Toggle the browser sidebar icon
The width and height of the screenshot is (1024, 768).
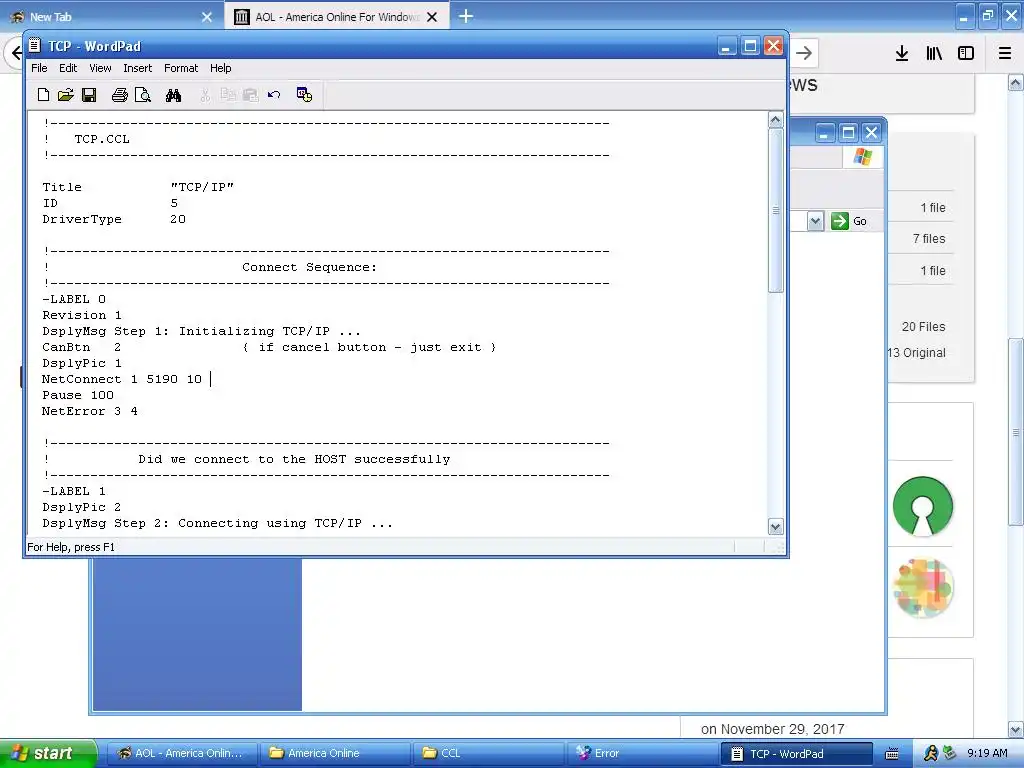coord(966,53)
